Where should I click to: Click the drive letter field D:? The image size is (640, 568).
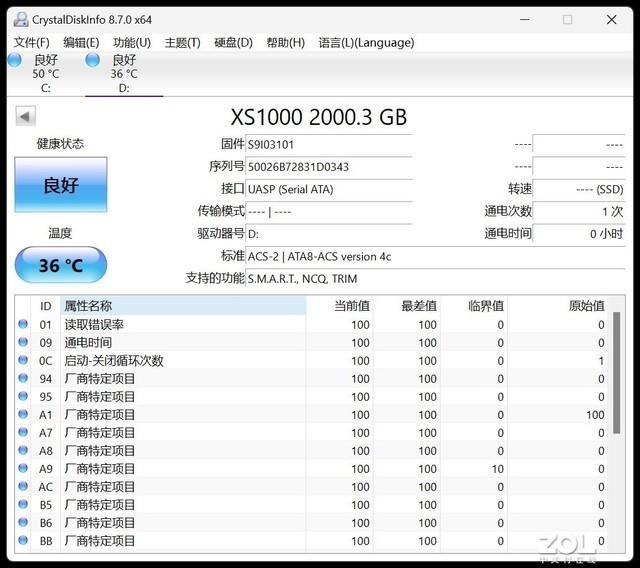tap(329, 234)
